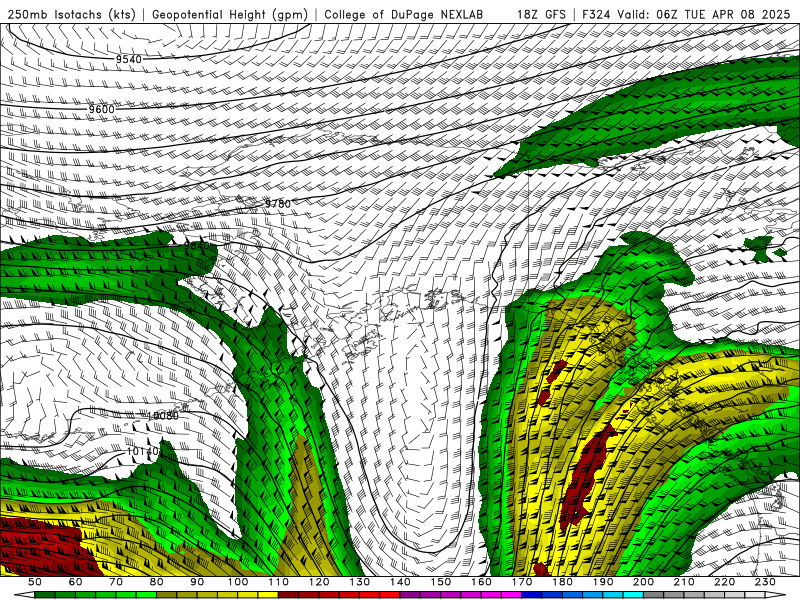Click the '250mb Isotachs (kts)' title text
Viewport: 800px width, 600px height.
(x=71, y=15)
